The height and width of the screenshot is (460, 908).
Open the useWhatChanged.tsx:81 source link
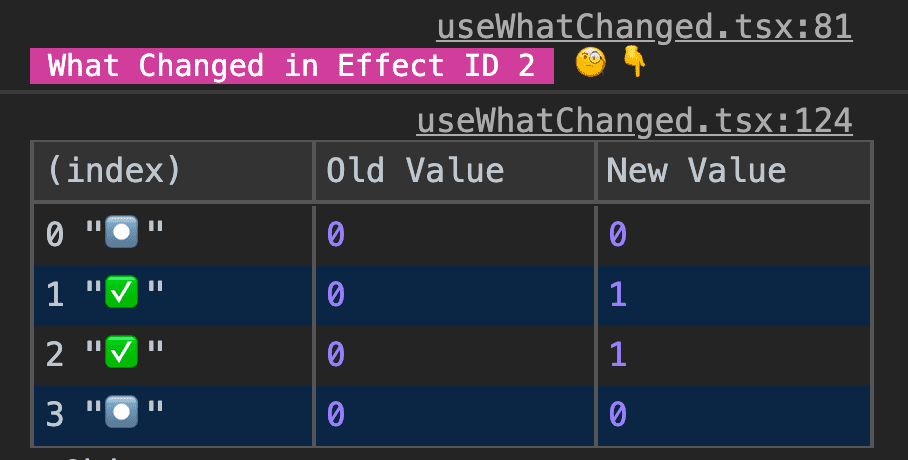[x=644, y=28]
